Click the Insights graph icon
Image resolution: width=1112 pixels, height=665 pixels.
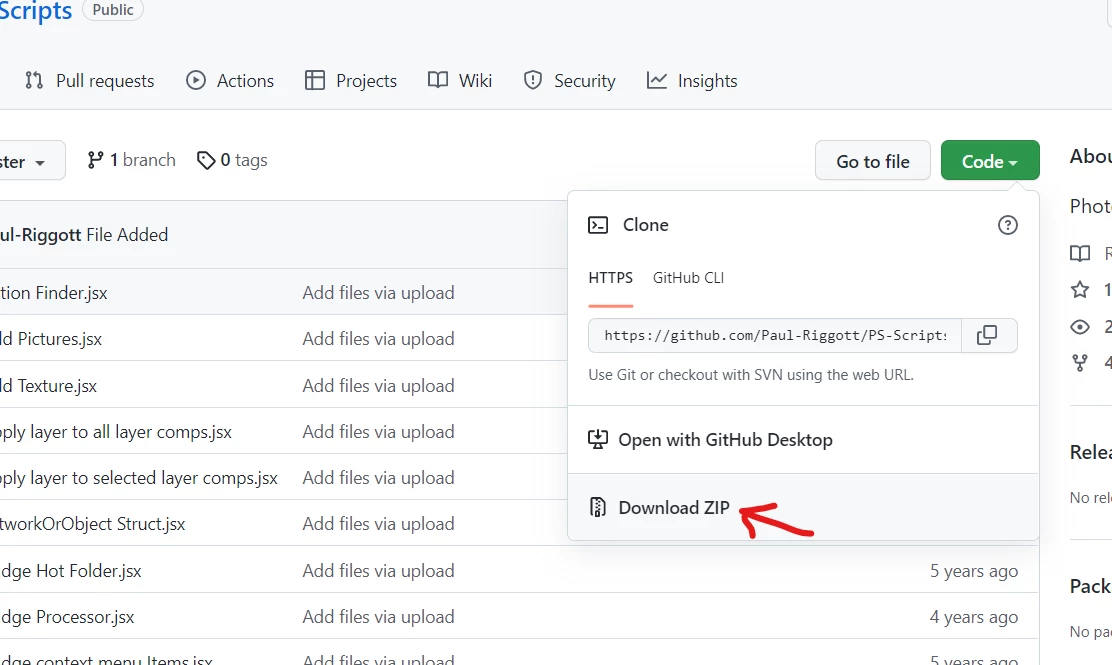pyautogui.click(x=657, y=80)
